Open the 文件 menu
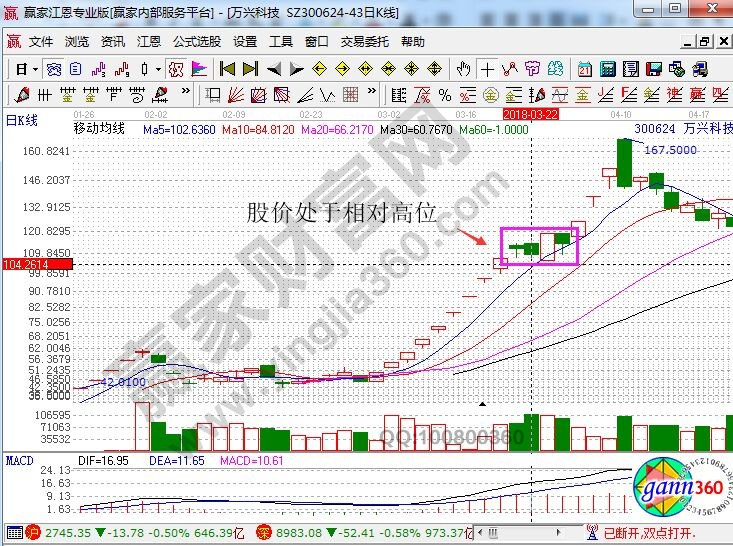The width and height of the screenshot is (733, 546). click(x=41, y=42)
